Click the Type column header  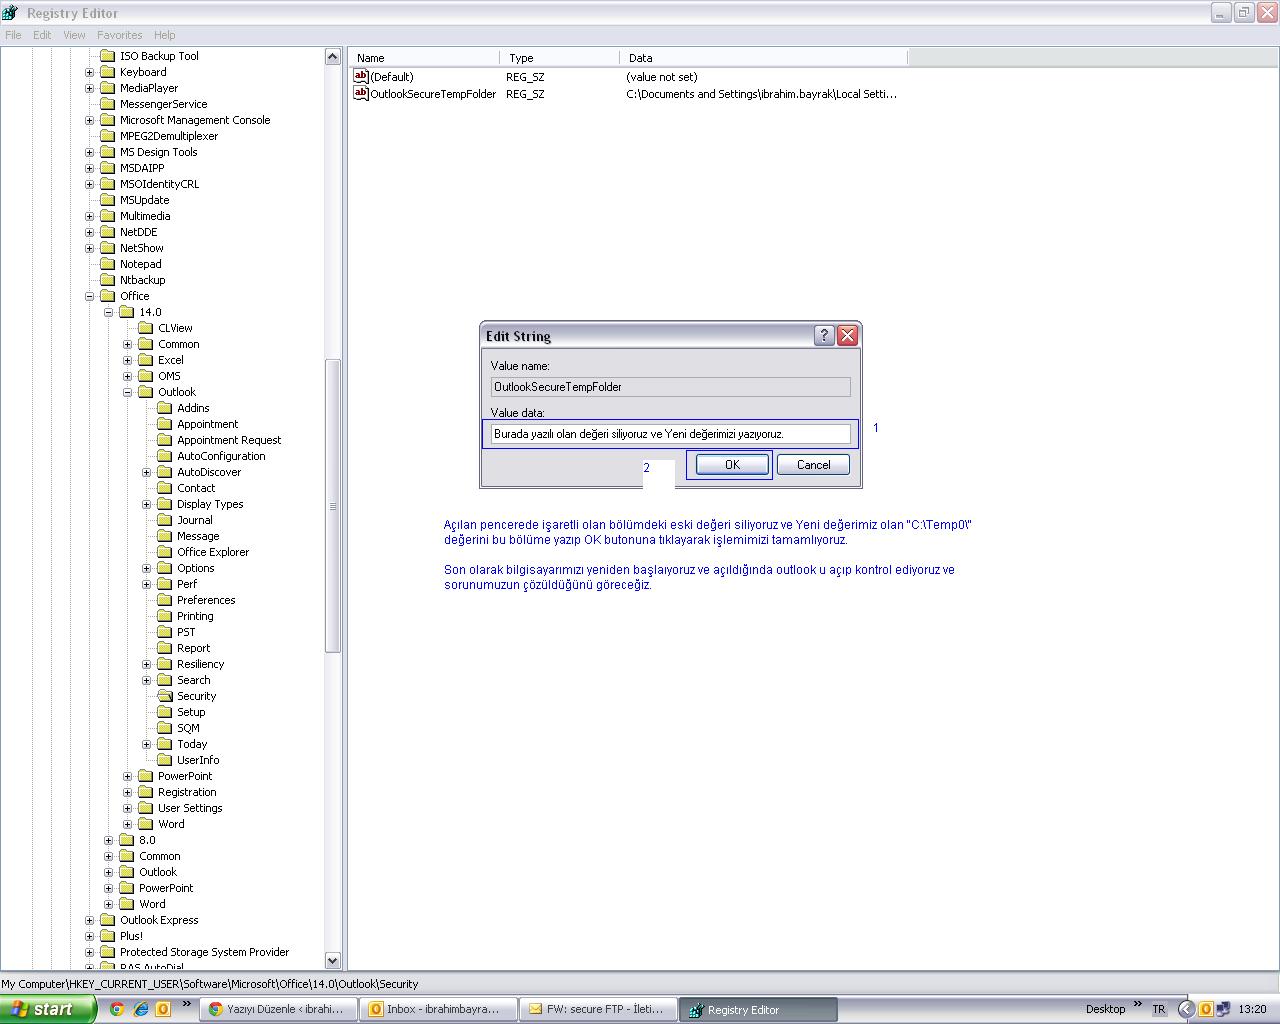point(560,58)
